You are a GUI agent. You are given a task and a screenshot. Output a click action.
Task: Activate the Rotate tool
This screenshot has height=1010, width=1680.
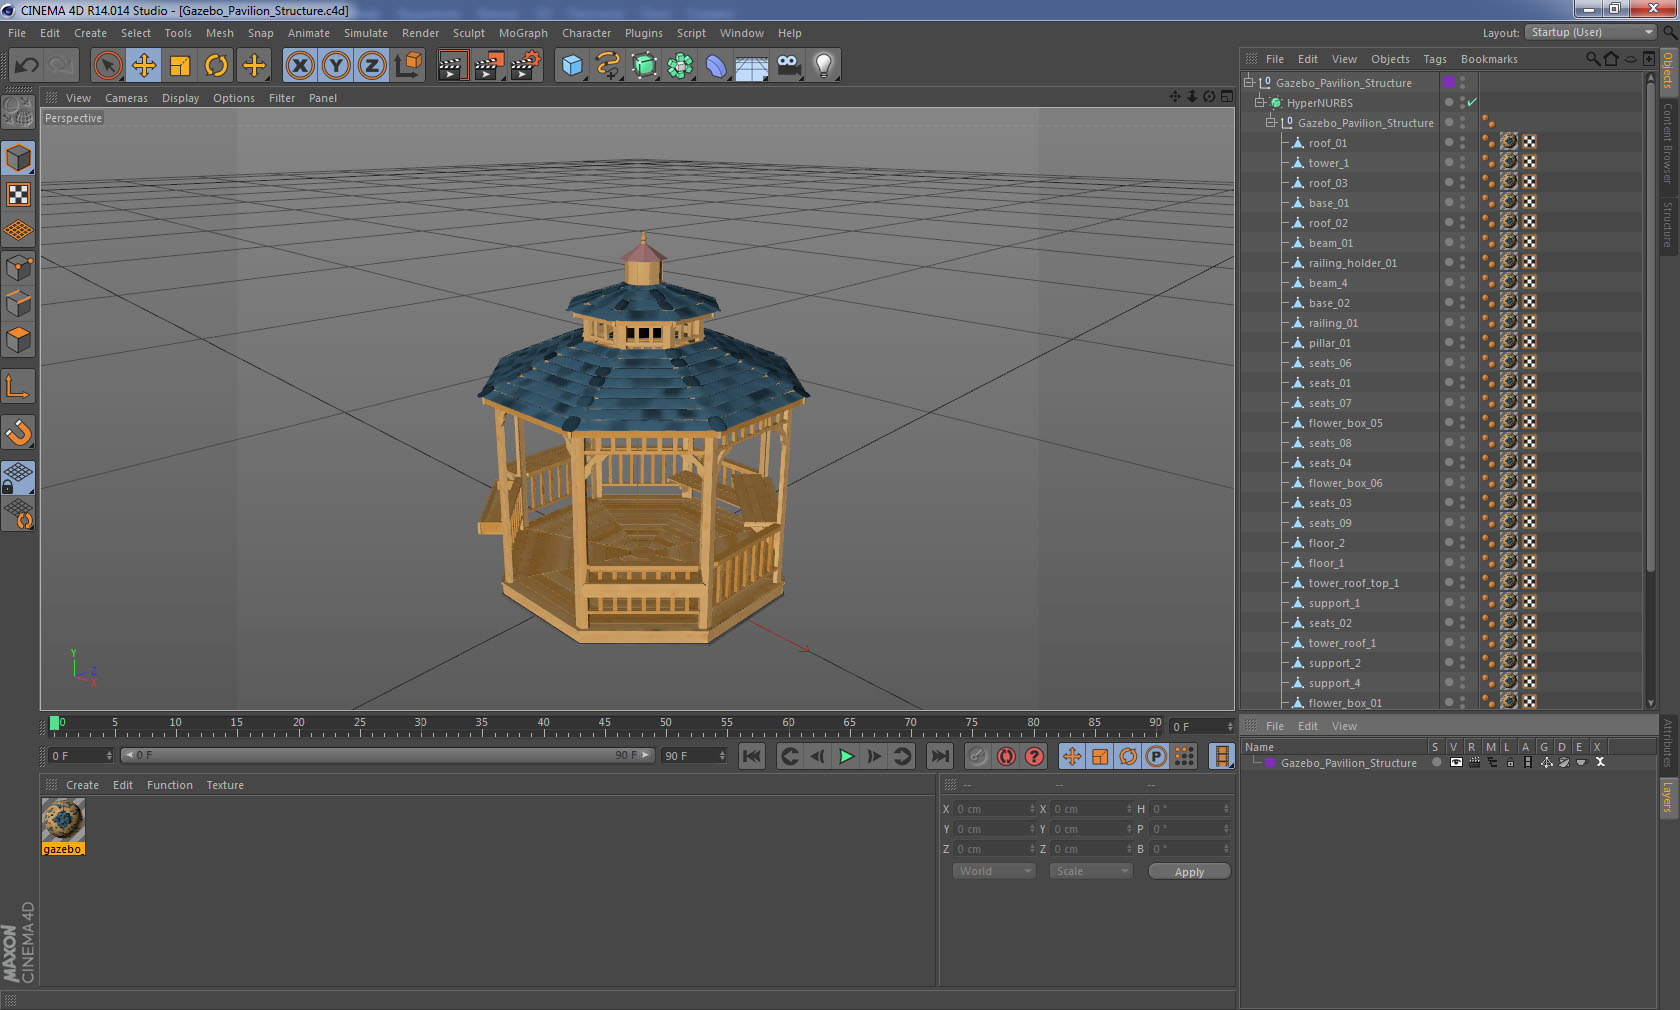[216, 66]
